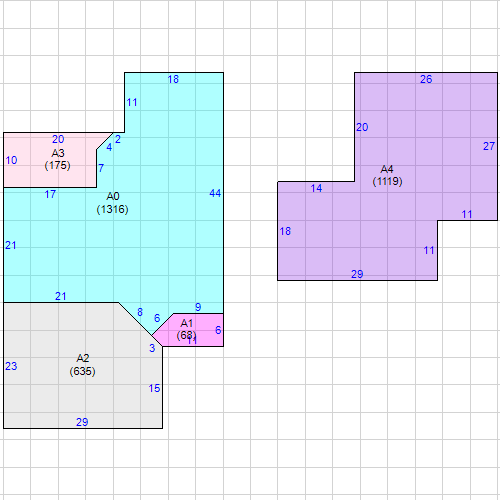Viewport: 500px width, 500px height.
Task: Click the 10 dimension on A3
Action: (11, 160)
